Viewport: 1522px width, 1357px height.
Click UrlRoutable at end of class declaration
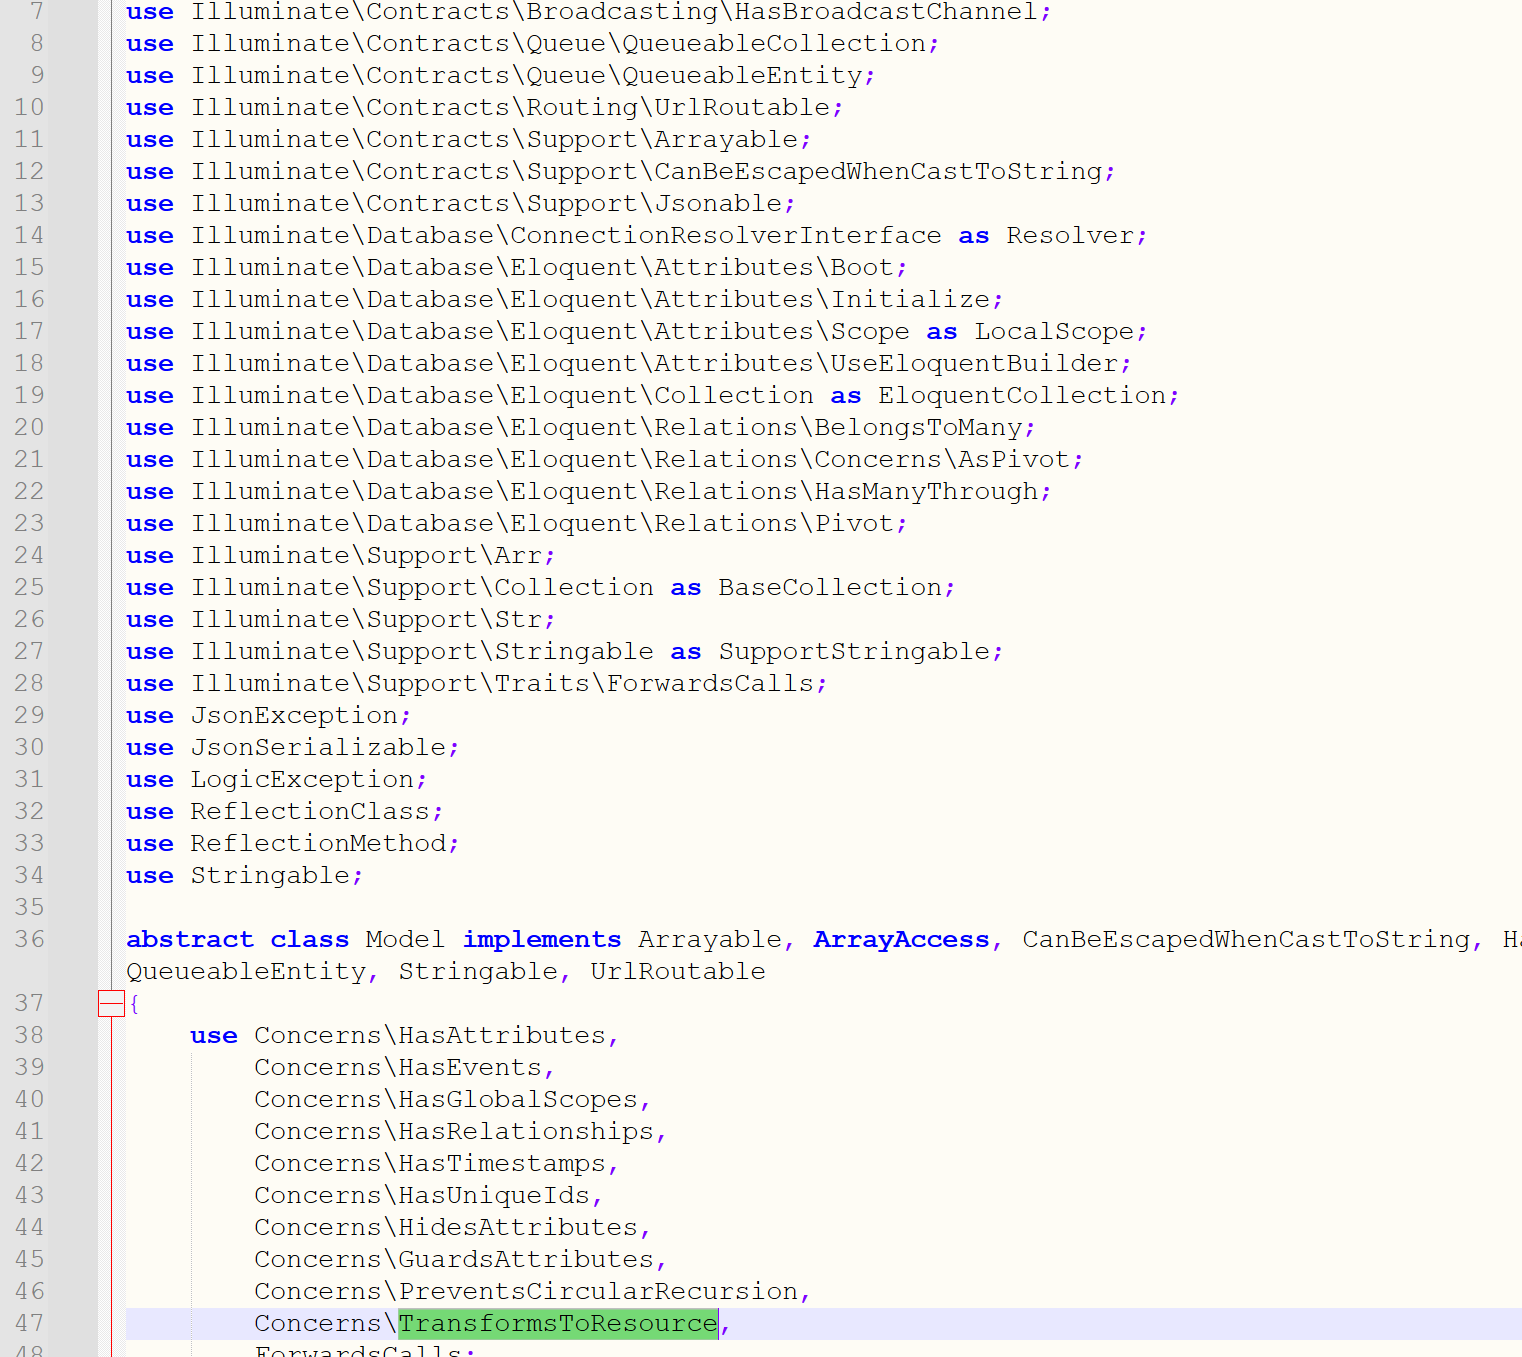[x=677, y=971]
